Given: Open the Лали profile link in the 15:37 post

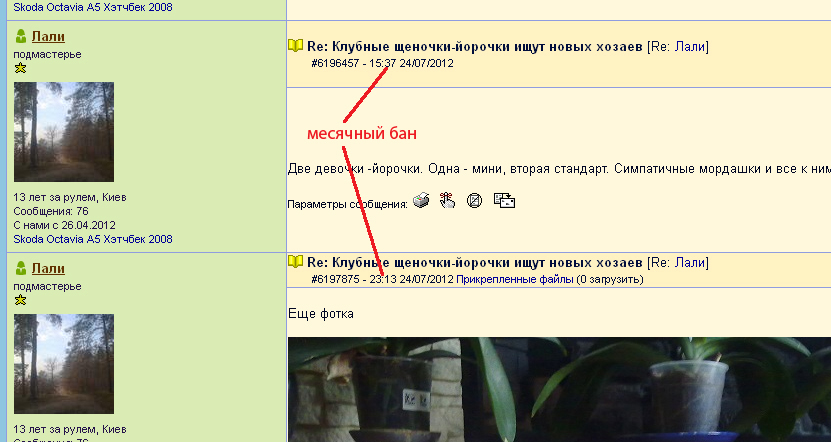Looking at the screenshot, I should (x=48, y=36).
